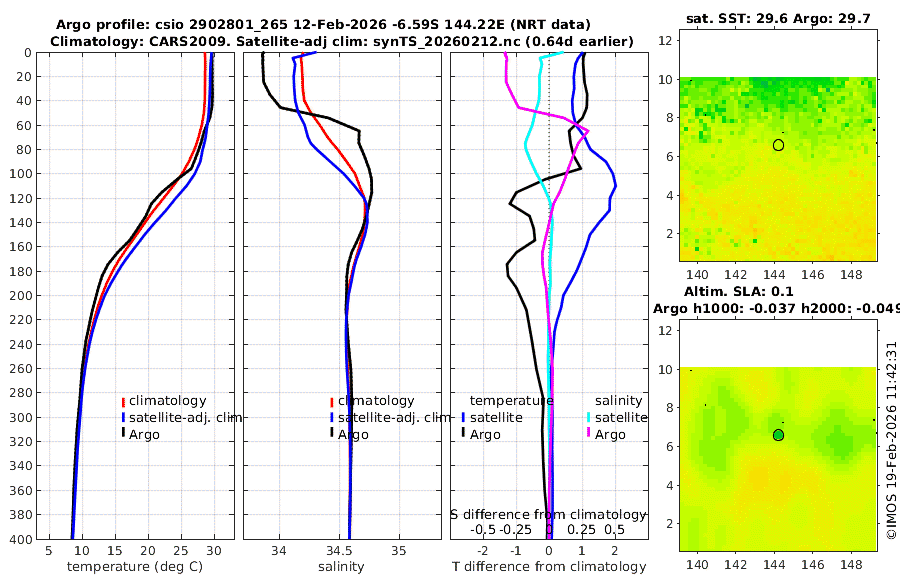Click the blue satellite-adj. clim swatch in salinity legend

coord(331,418)
